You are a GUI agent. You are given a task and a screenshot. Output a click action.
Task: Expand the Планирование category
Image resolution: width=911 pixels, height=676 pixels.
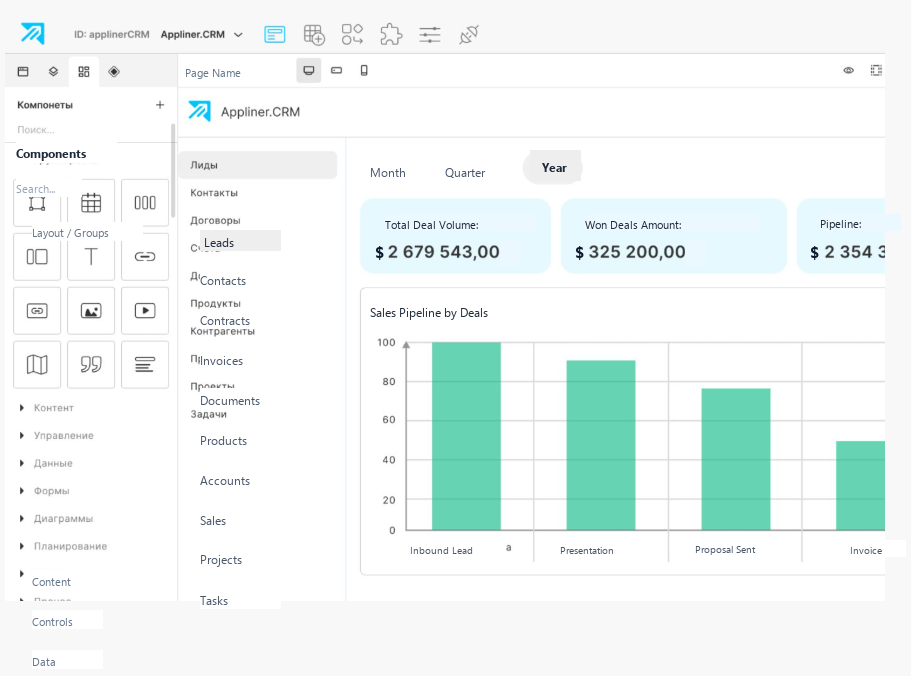coord(63,546)
